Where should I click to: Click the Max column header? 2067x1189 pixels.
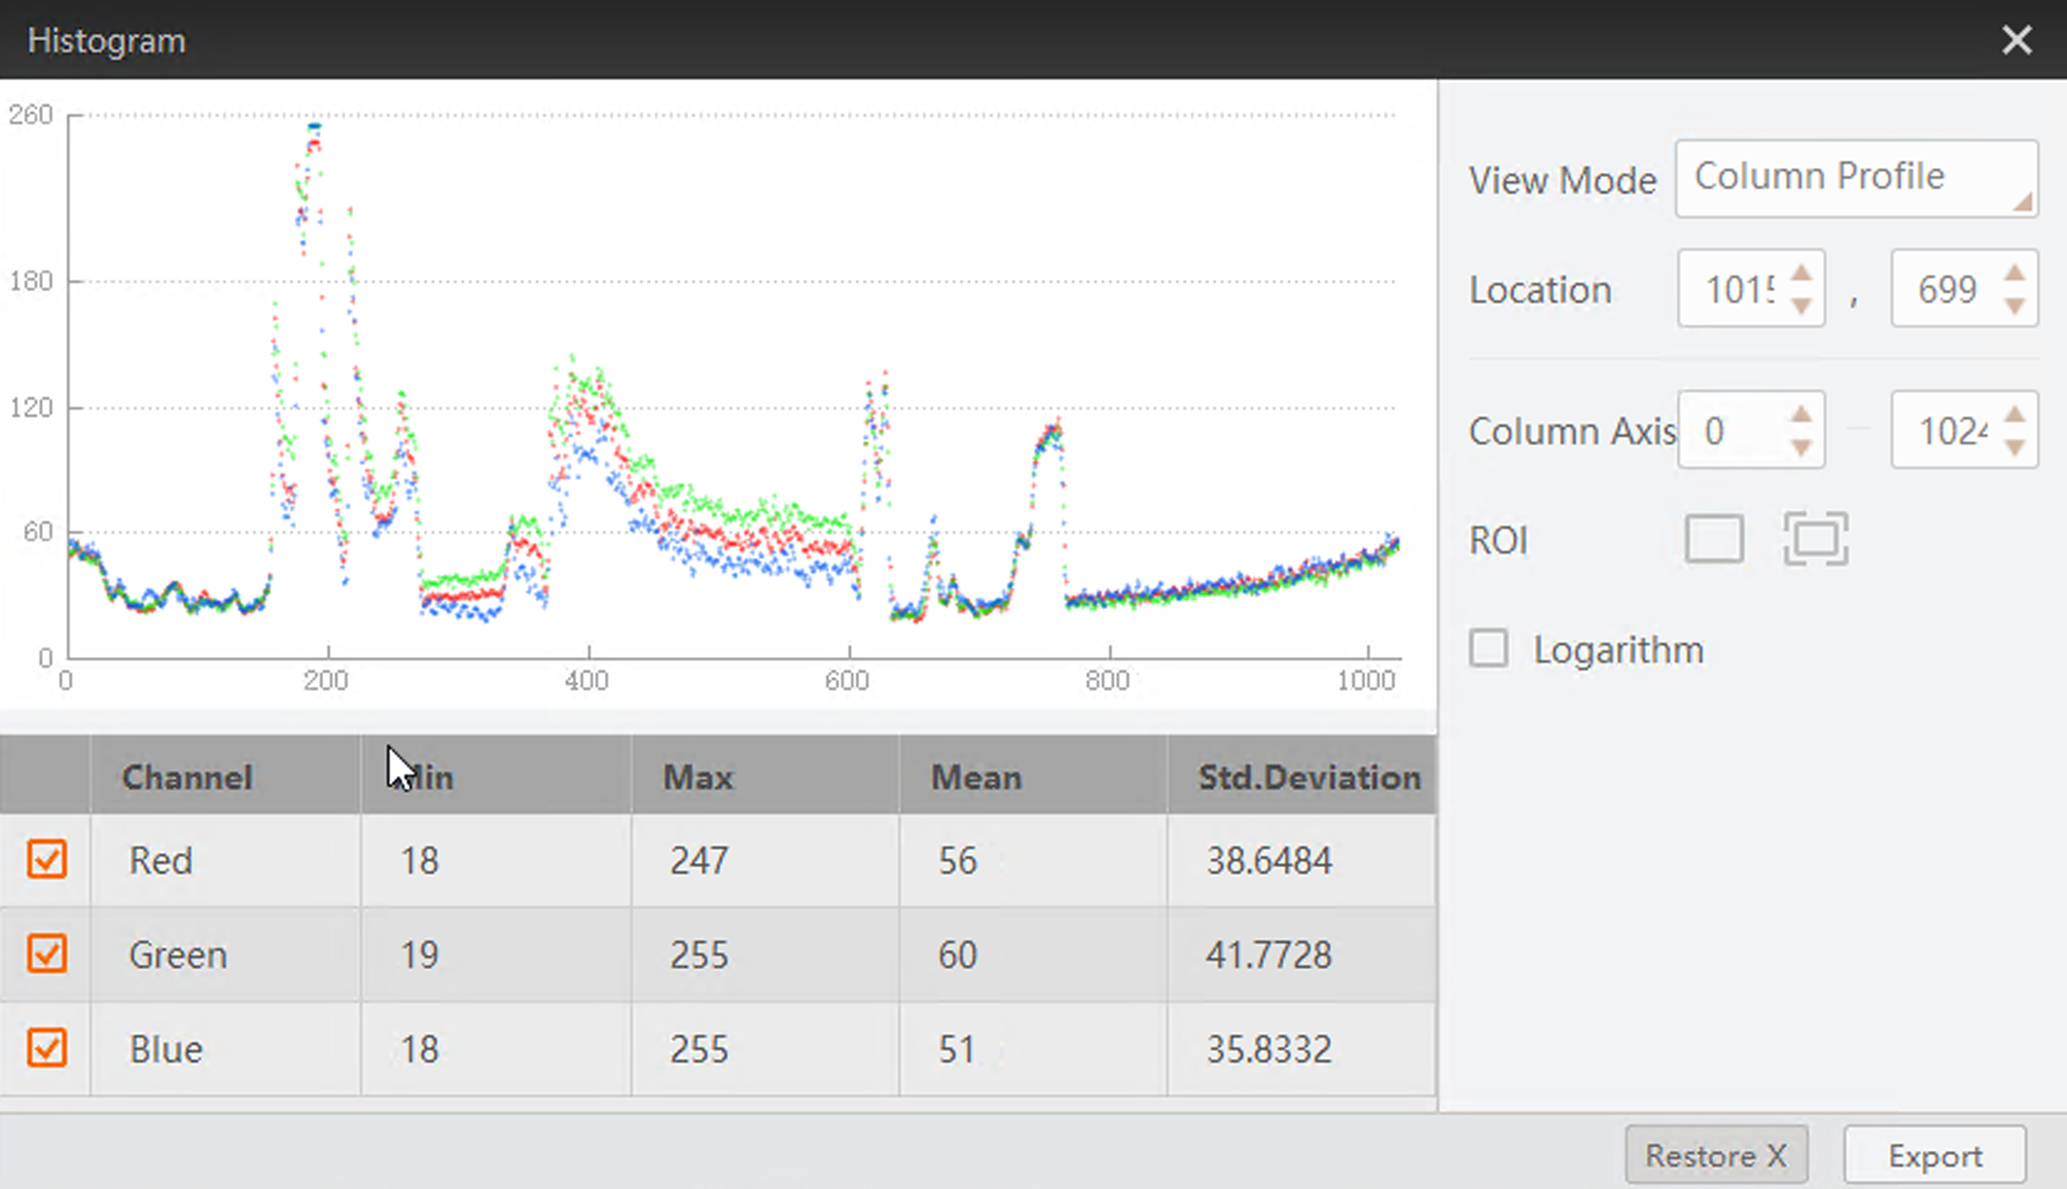pyautogui.click(x=698, y=777)
